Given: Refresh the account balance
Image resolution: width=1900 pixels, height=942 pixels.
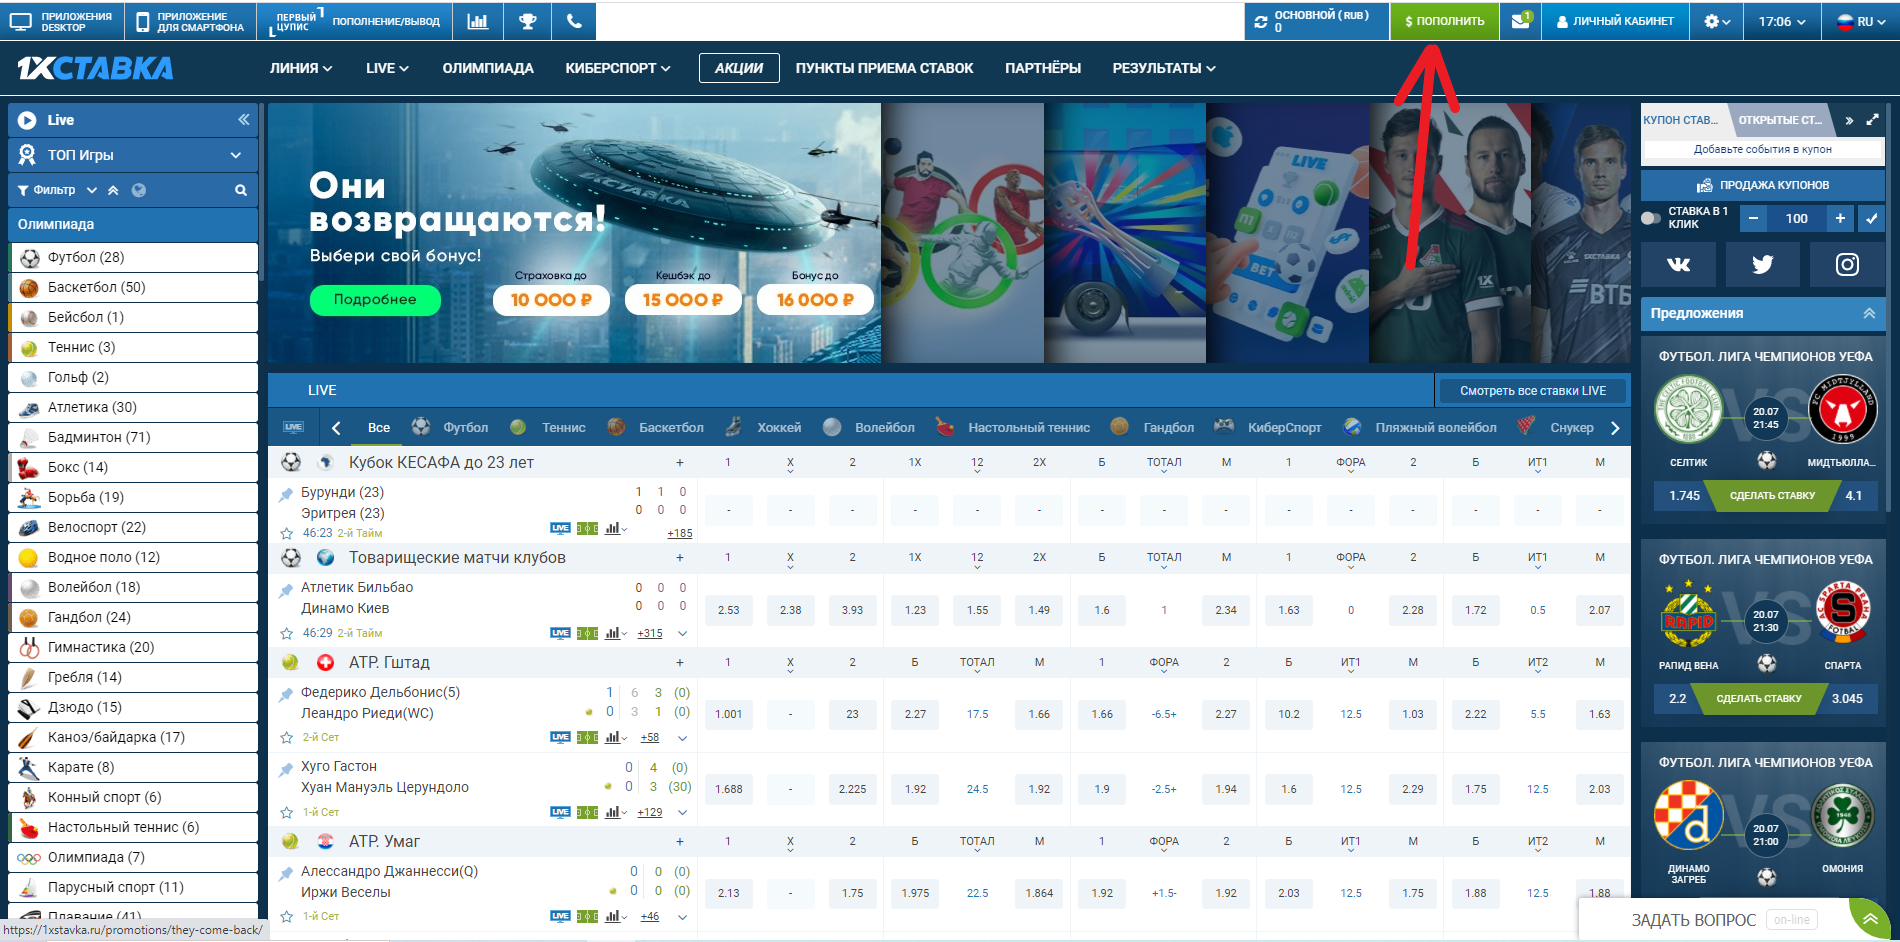Looking at the screenshot, I should 1261,21.
